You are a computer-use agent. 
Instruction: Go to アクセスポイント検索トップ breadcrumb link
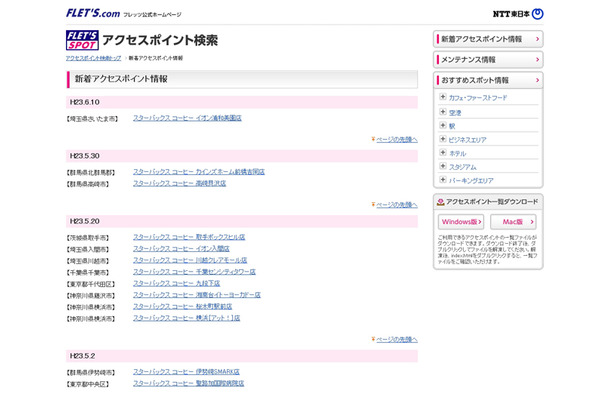pyautogui.click(x=93, y=58)
